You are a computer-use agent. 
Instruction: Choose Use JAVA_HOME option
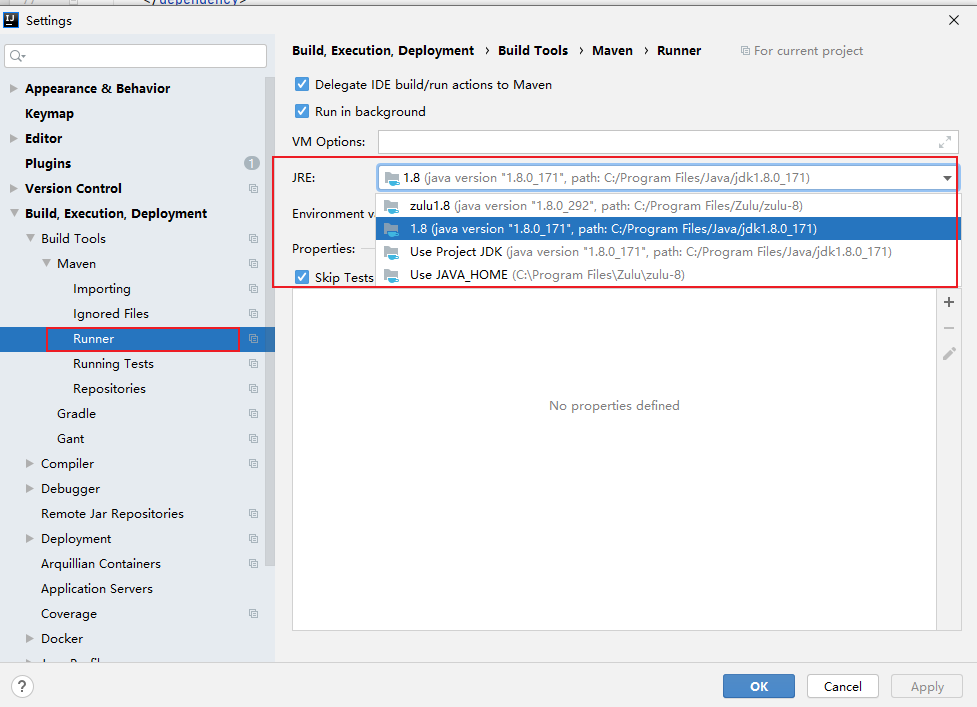click(x=666, y=275)
